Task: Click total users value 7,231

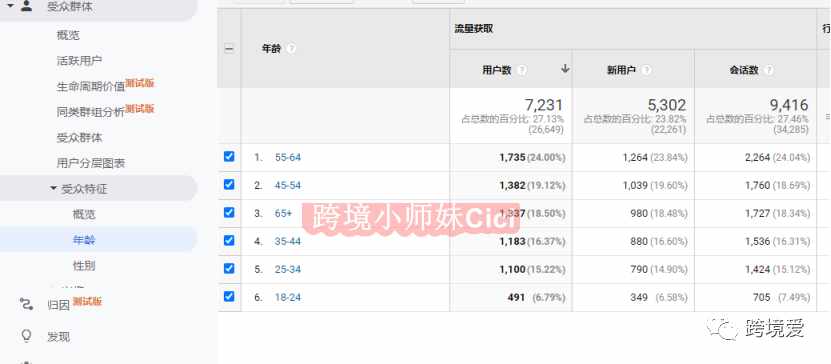Action: coord(544,105)
